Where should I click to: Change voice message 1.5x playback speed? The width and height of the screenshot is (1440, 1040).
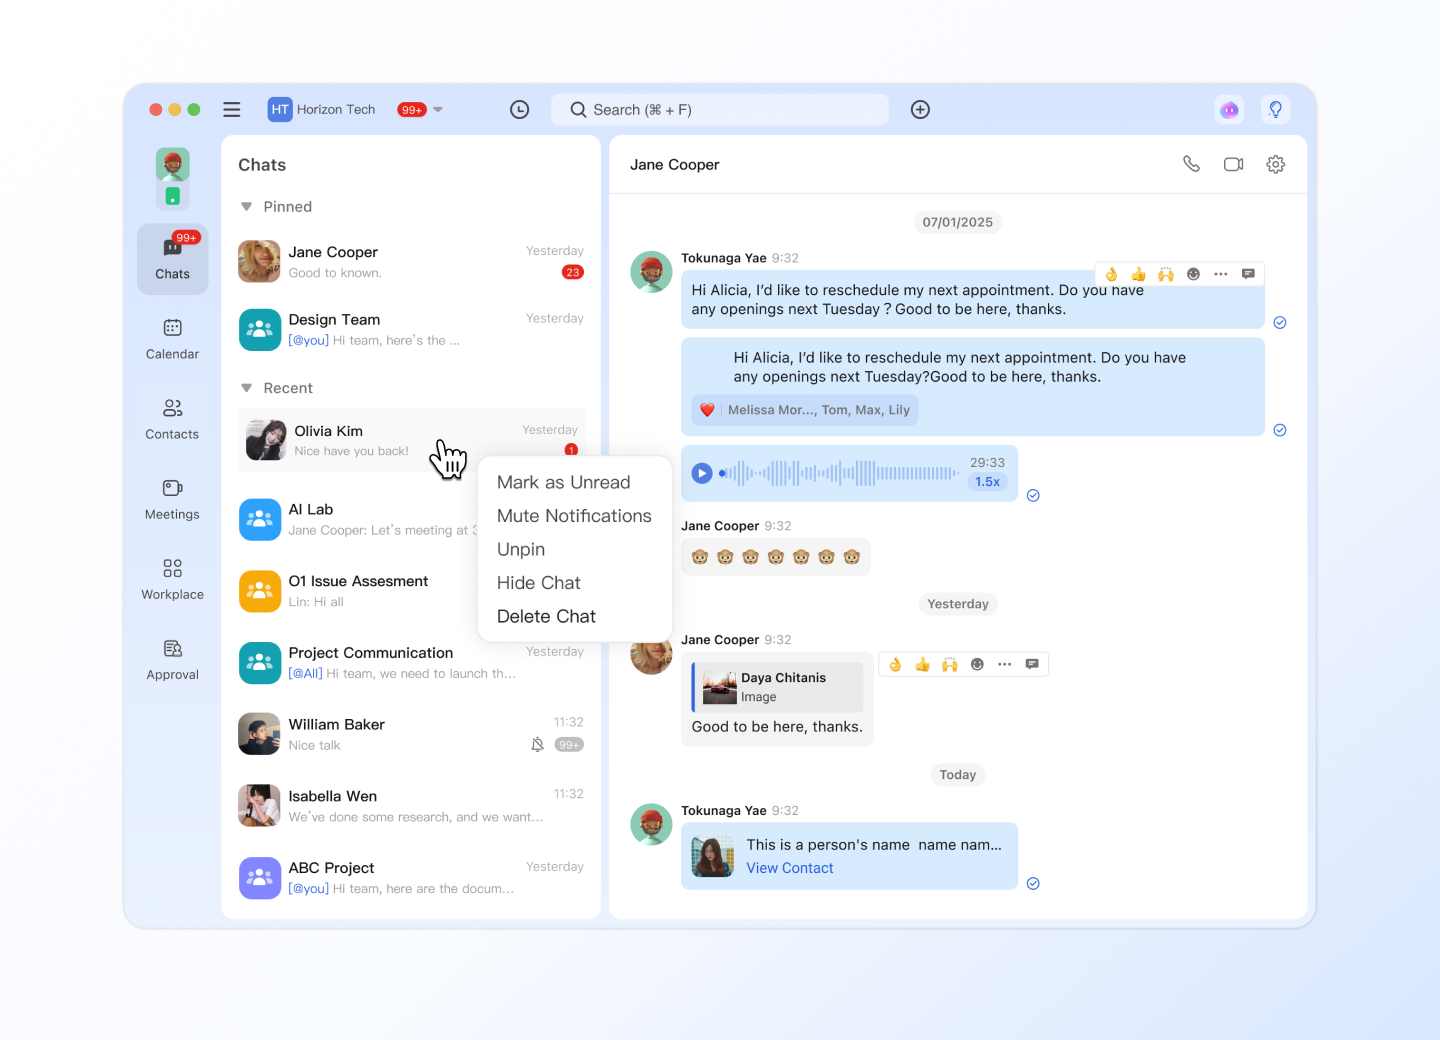tap(987, 482)
